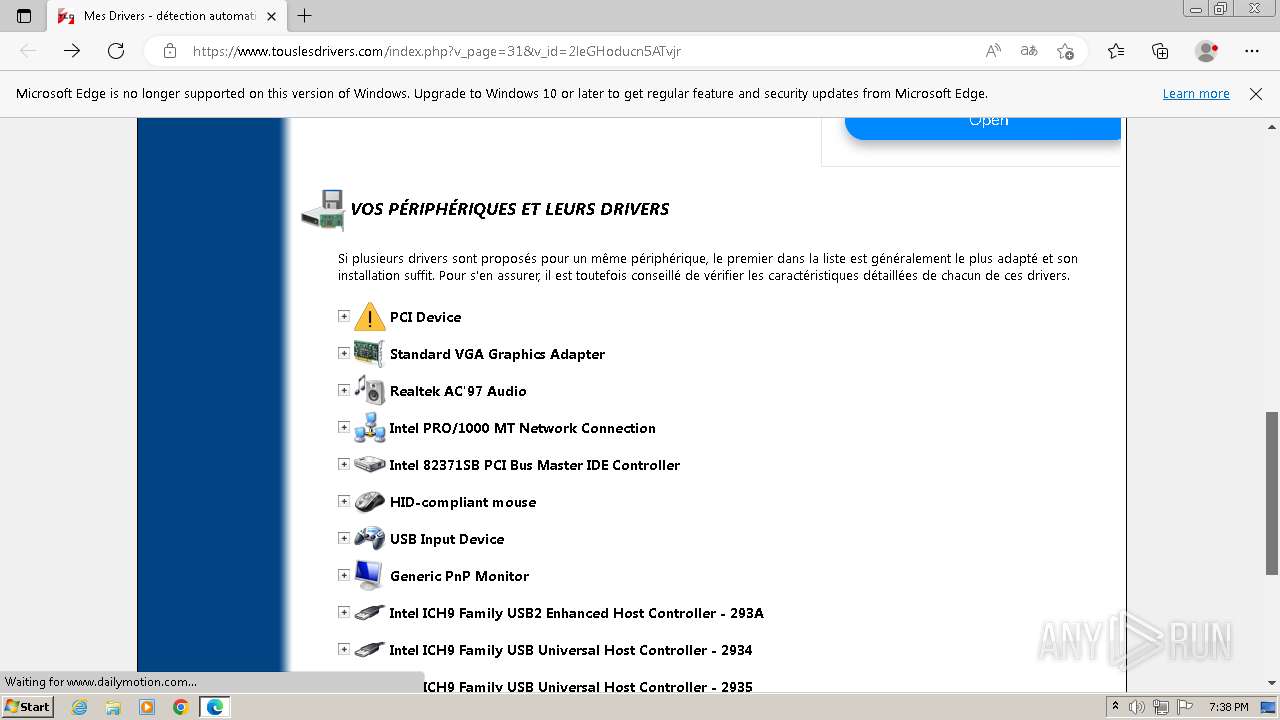Select ICH9 USB Universal Host Controller 2934 text

570,650
